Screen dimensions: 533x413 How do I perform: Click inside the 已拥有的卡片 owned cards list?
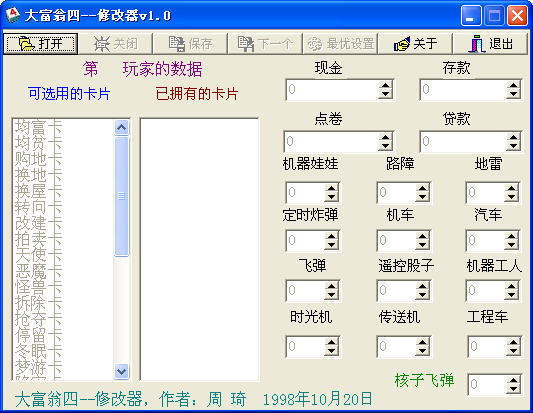(x=200, y=249)
